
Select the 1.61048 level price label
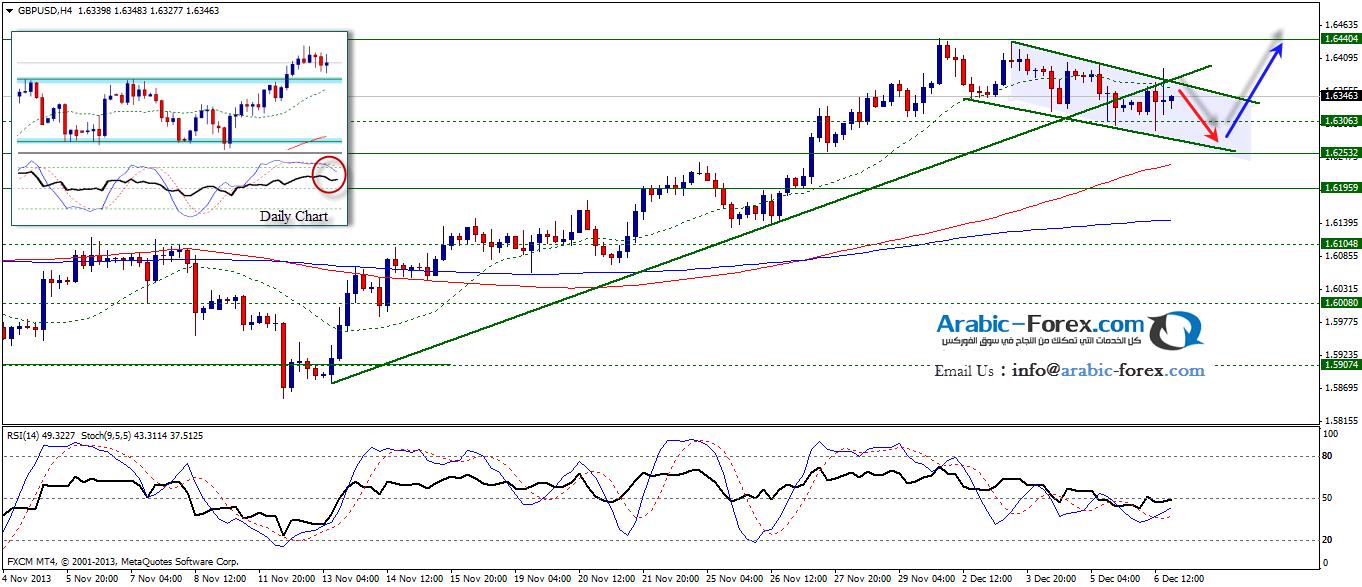1339,243
